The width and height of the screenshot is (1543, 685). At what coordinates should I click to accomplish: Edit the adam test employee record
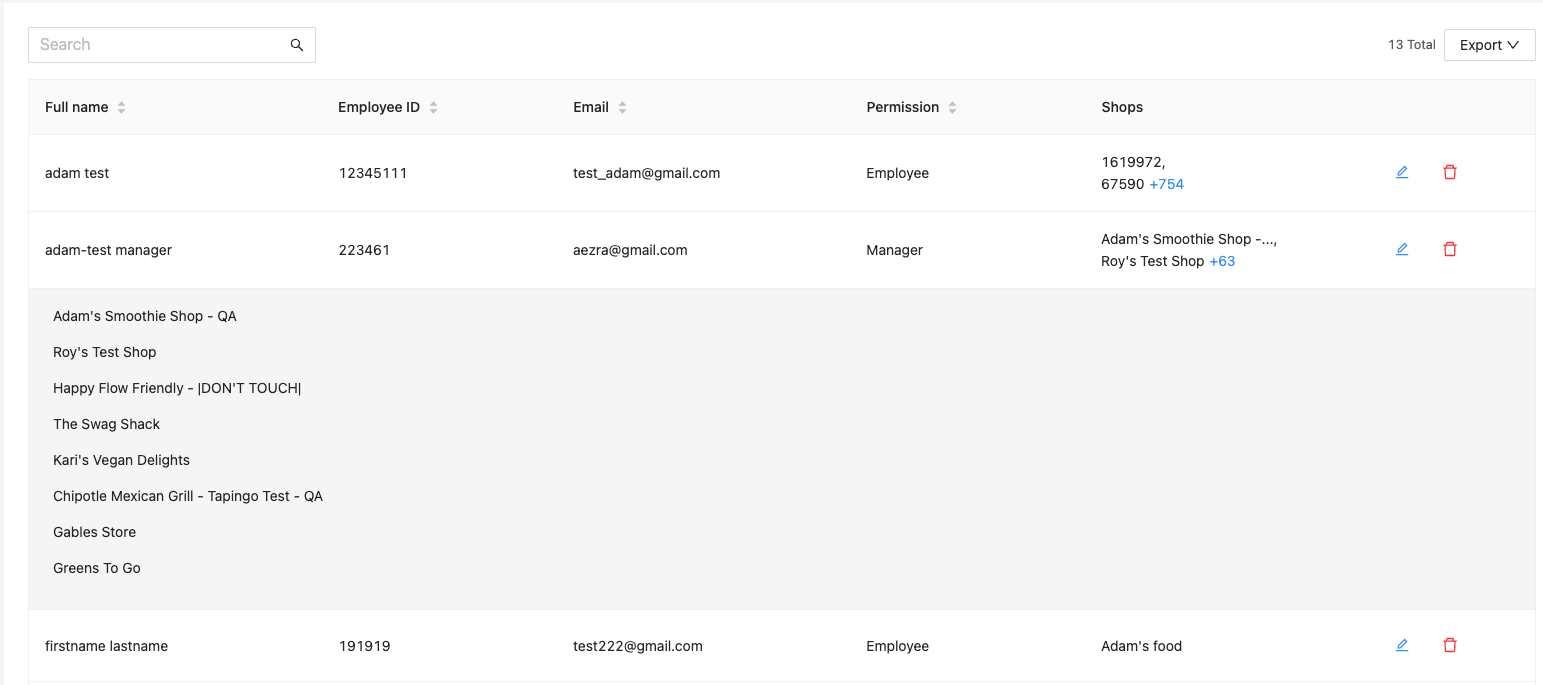(1401, 172)
